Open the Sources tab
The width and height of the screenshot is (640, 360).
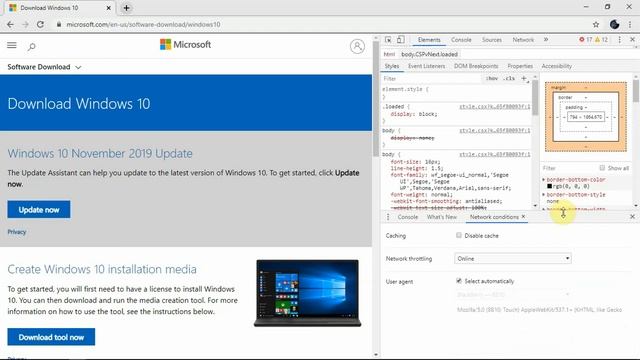coord(491,40)
